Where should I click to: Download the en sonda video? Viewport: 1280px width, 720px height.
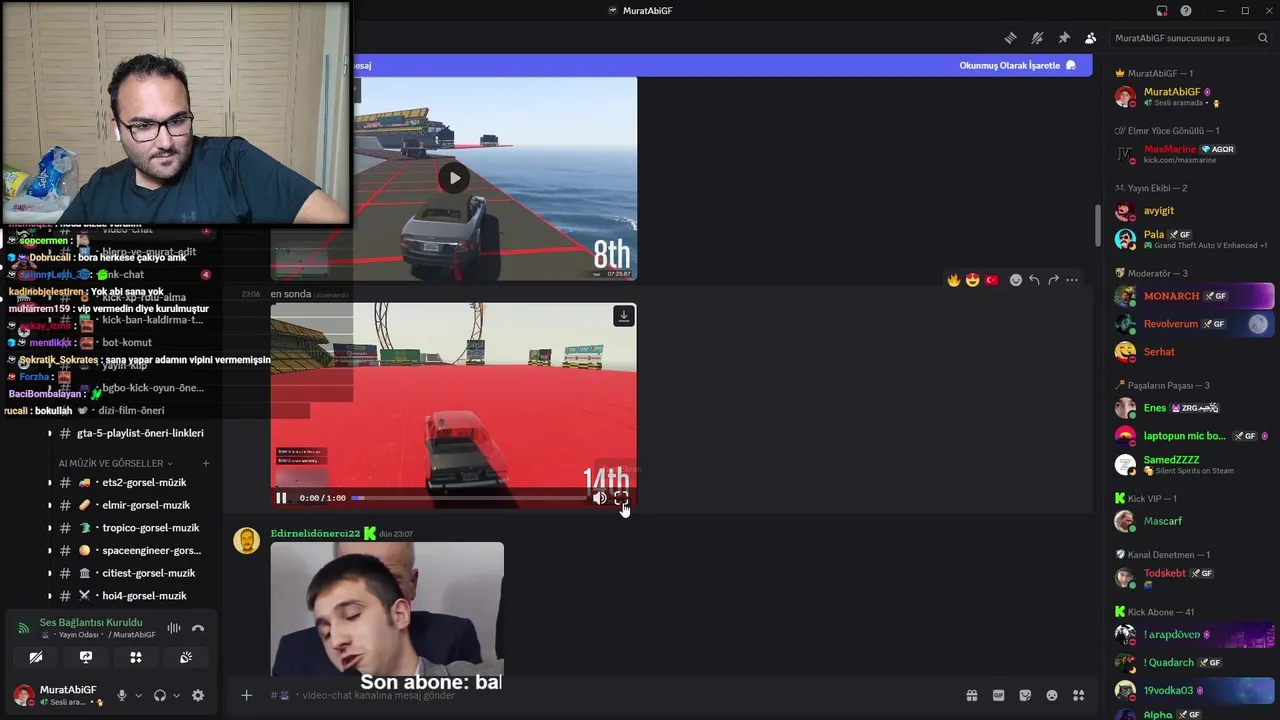click(x=623, y=316)
